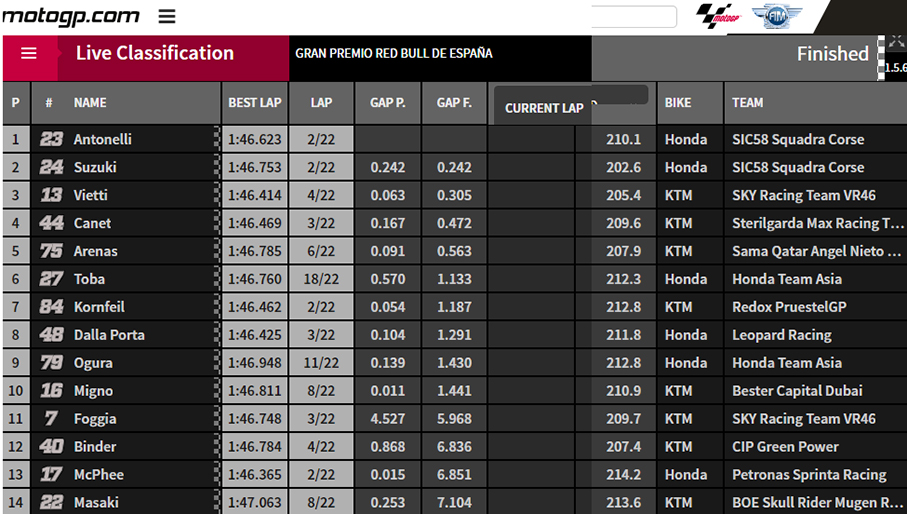The width and height of the screenshot is (907, 514).
Task: Sort by the TEAM column header
Action: tap(747, 103)
